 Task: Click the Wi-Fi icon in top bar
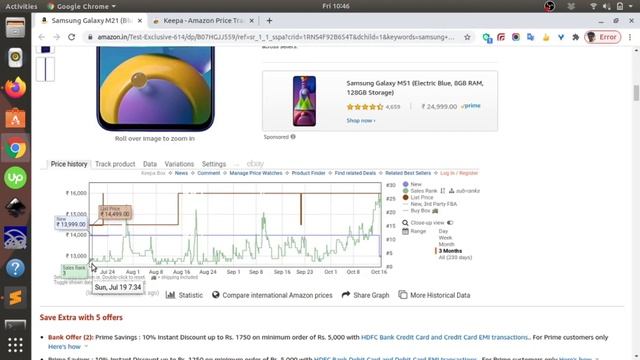pyautogui.click(x=593, y=6)
